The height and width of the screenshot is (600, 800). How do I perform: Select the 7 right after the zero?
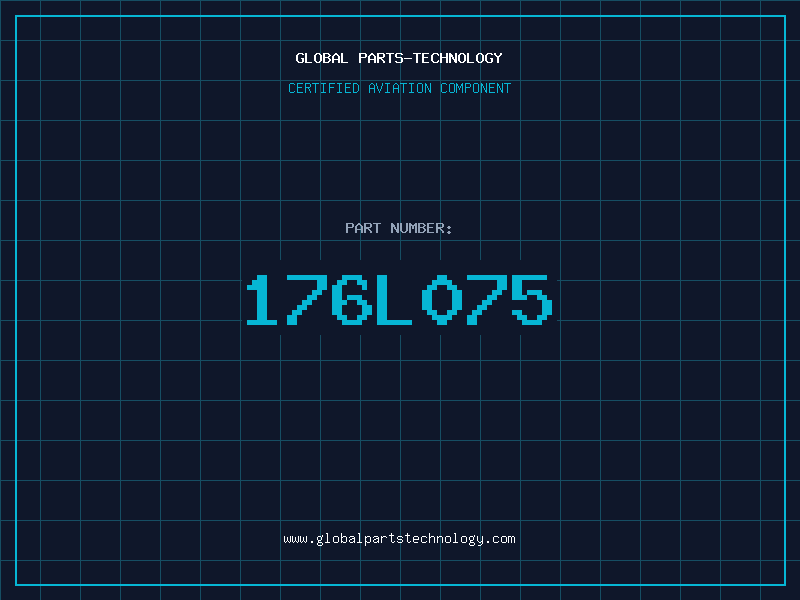[x=487, y=300]
